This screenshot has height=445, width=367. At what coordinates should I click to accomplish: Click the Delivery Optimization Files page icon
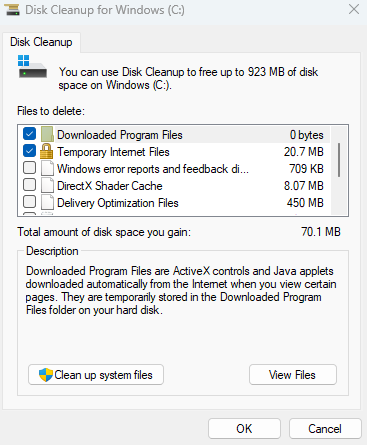[x=47, y=202]
